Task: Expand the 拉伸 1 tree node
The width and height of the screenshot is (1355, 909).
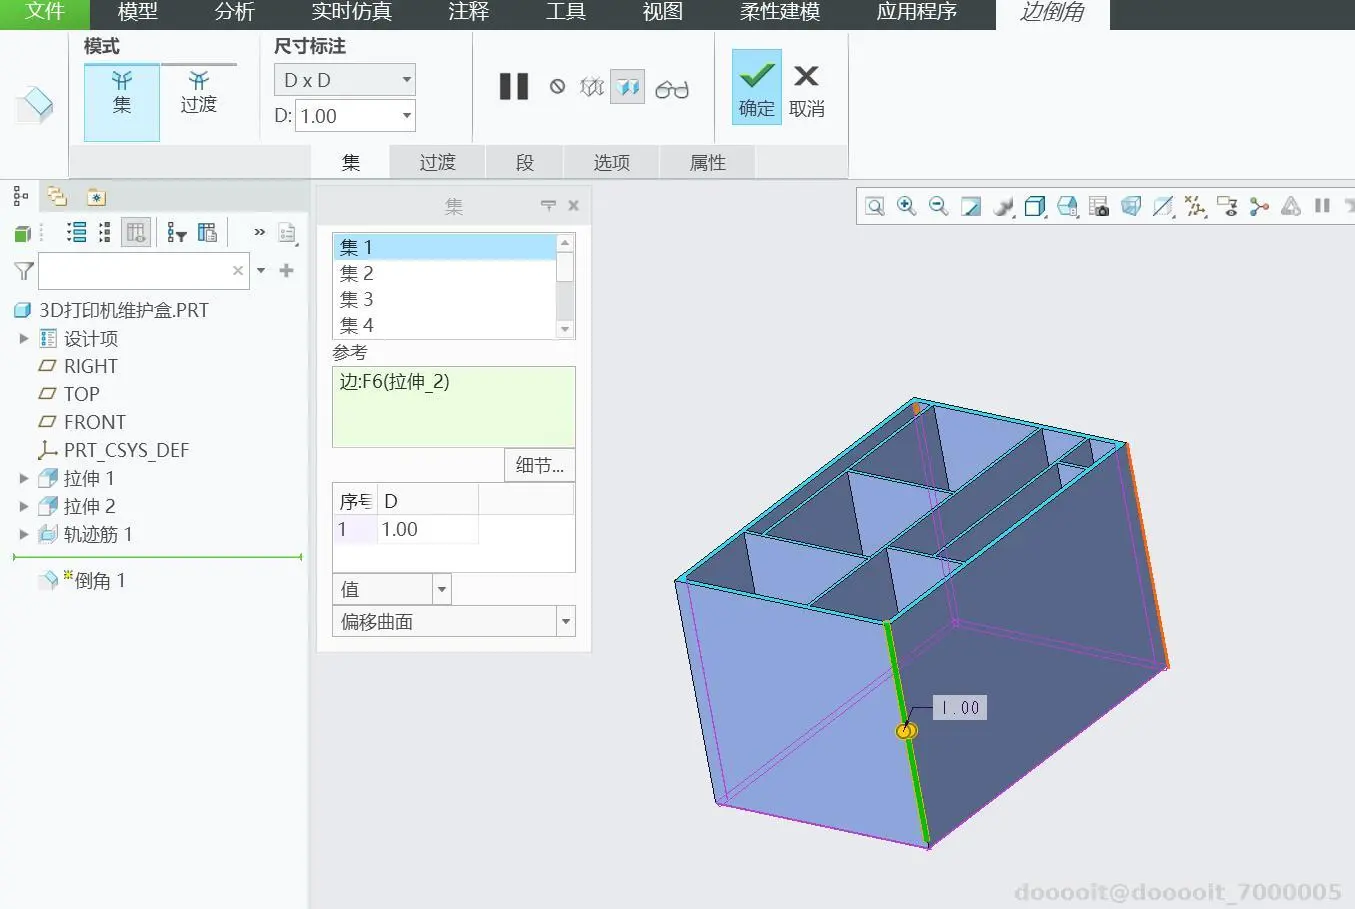Action: [24, 478]
